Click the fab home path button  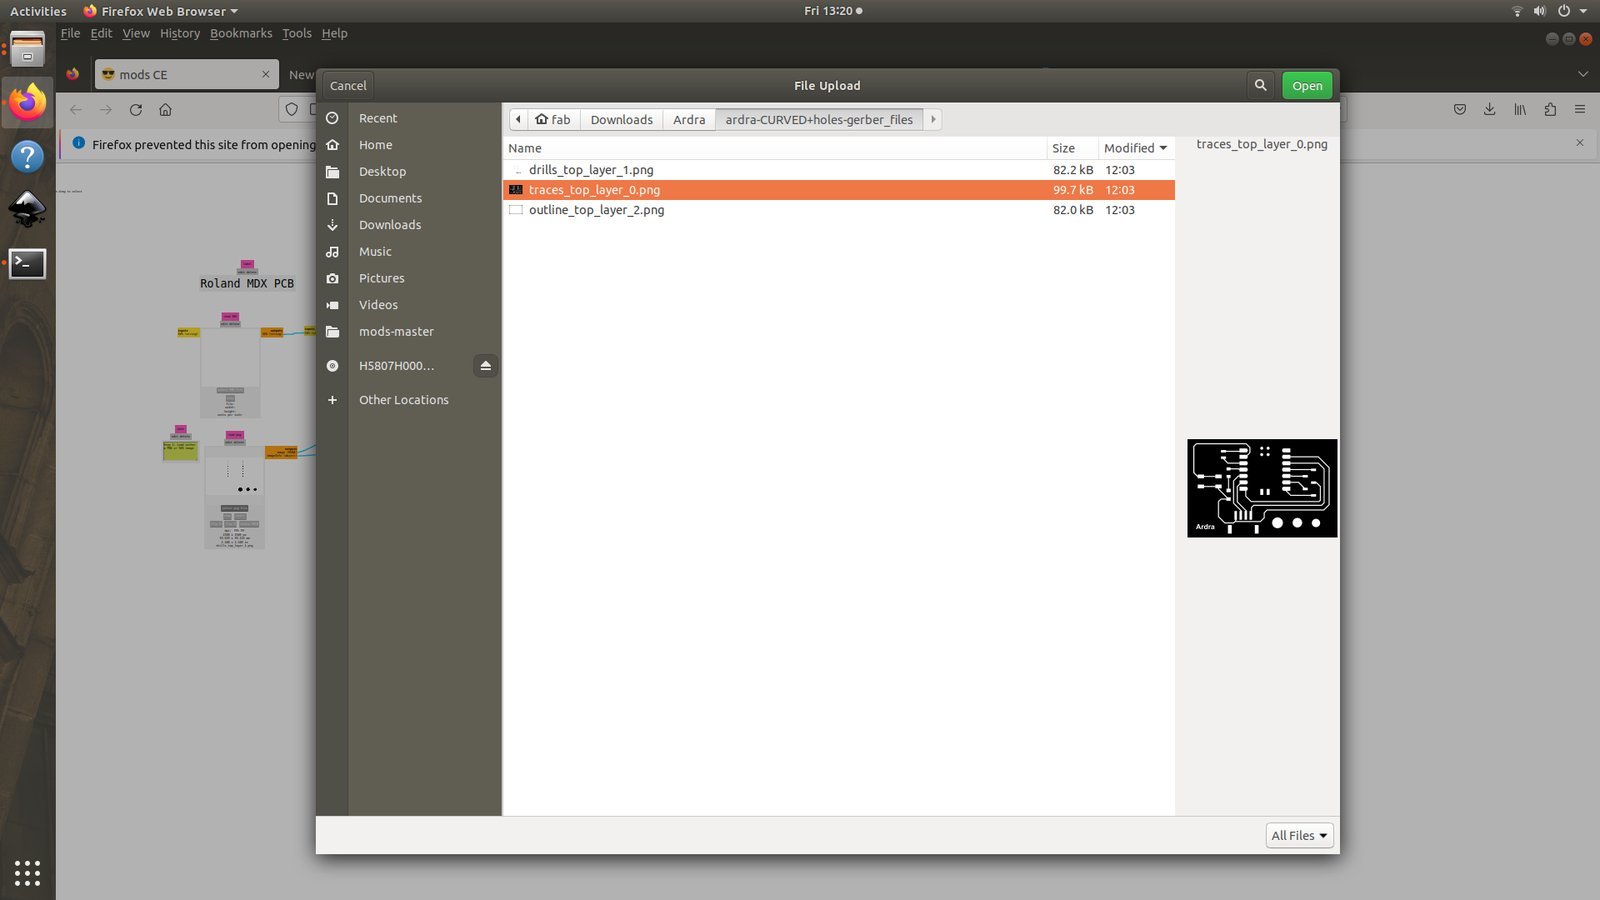[553, 119]
